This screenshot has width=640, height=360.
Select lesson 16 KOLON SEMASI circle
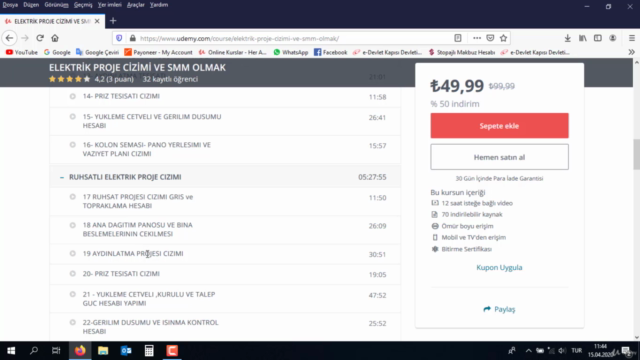point(73,145)
